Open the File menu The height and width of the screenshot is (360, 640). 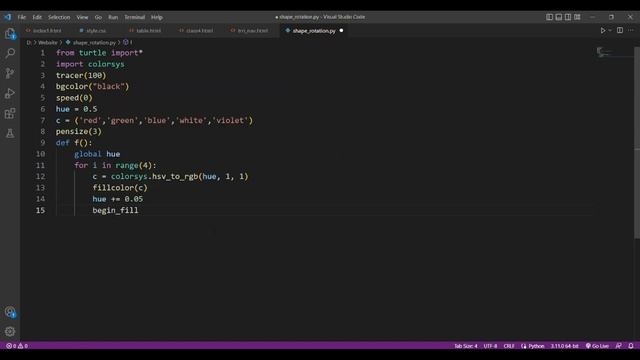22,17
